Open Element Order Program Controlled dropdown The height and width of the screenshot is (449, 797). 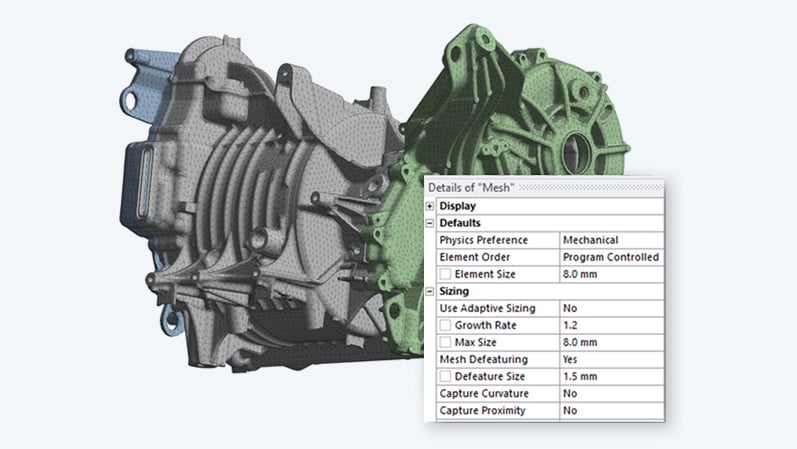(611, 257)
